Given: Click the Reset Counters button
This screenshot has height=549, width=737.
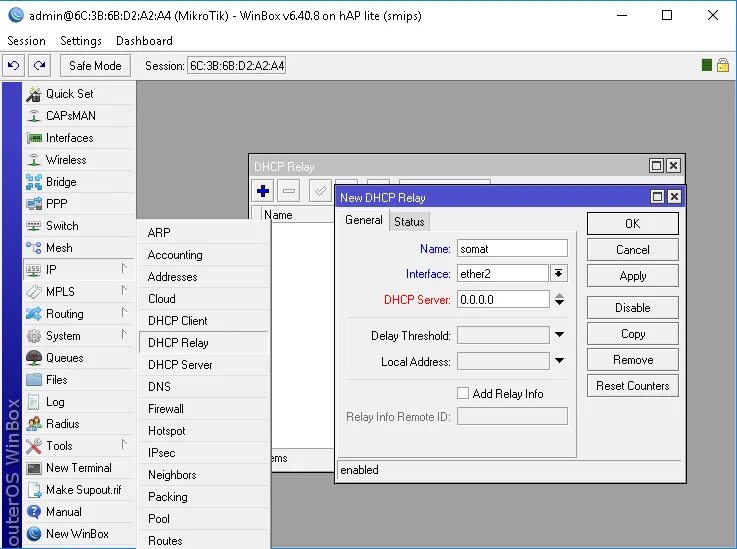Looking at the screenshot, I should pos(633,385).
